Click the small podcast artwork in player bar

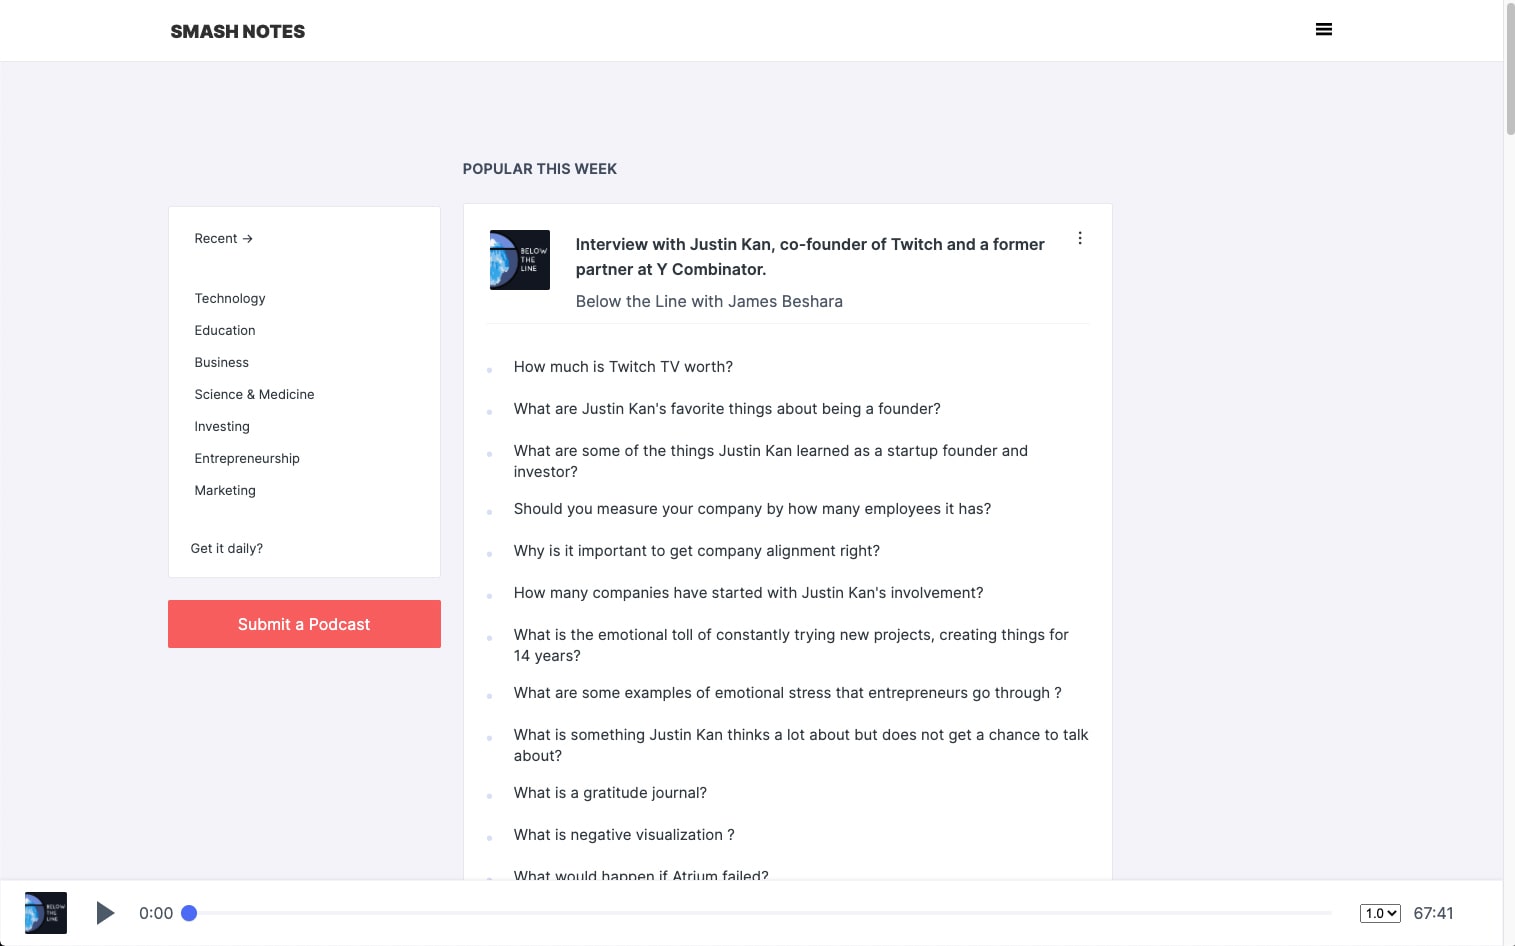coord(46,913)
